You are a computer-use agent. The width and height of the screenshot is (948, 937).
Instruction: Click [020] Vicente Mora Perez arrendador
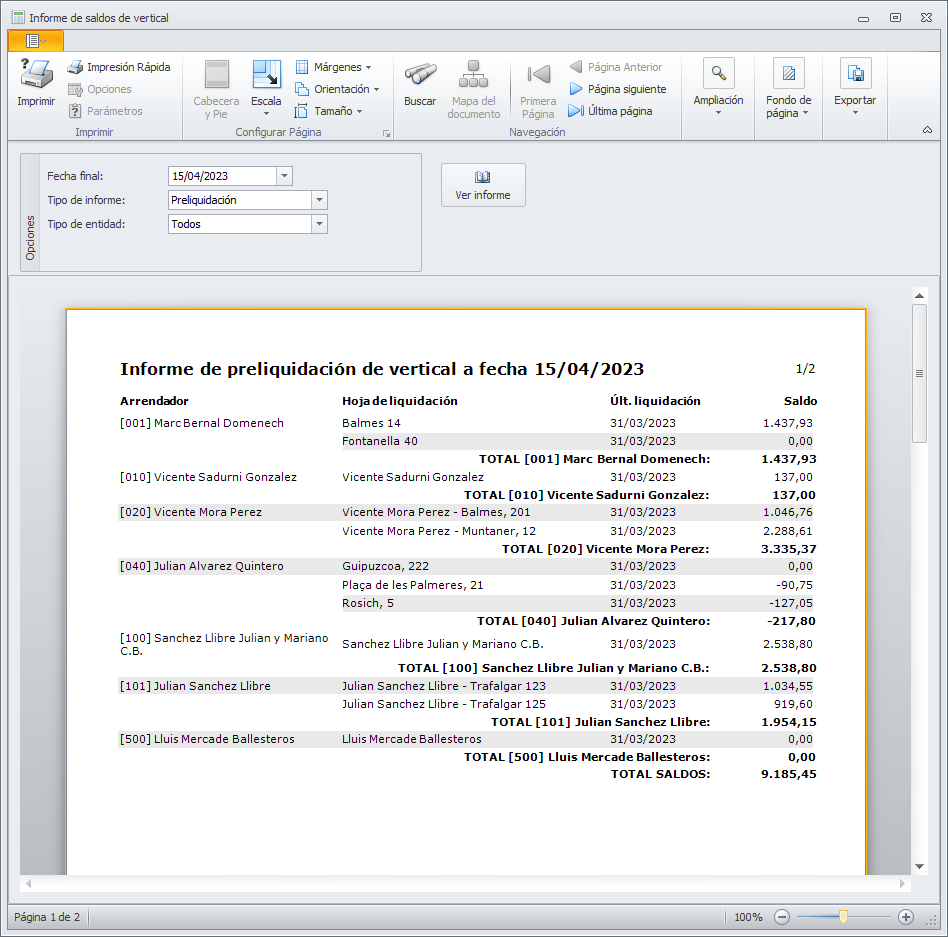coord(191,512)
